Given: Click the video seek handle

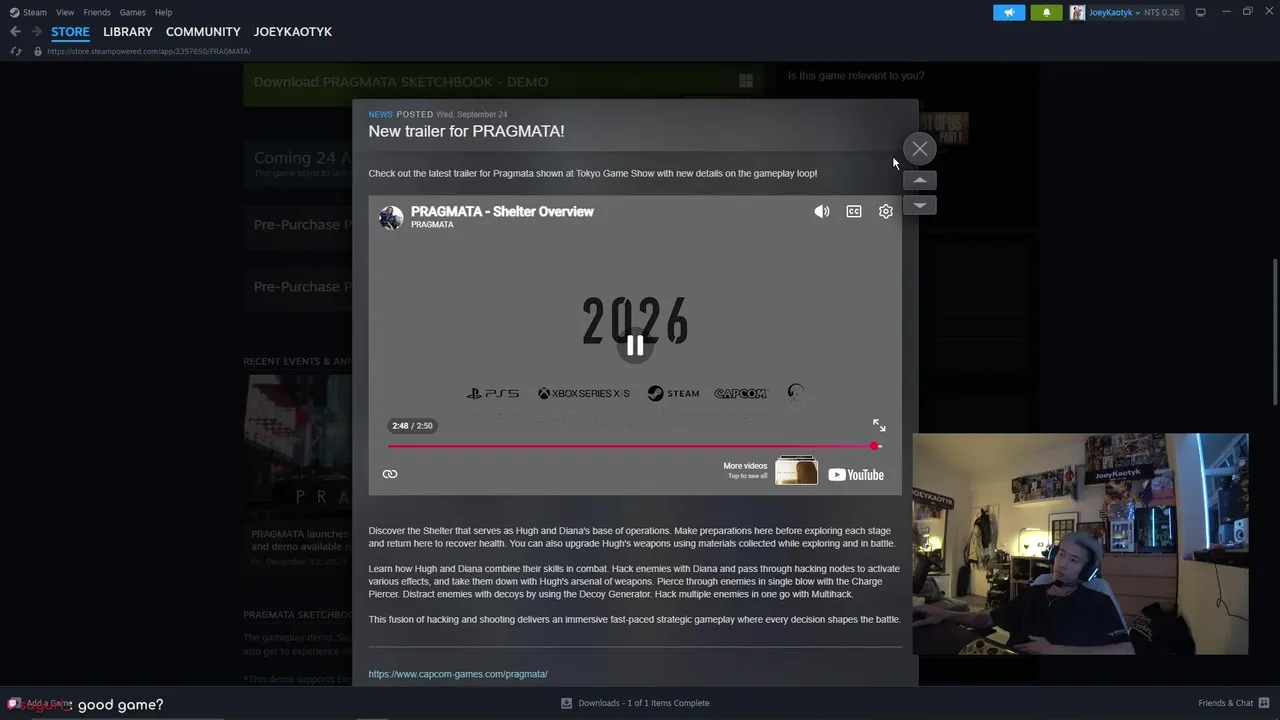Looking at the screenshot, I should click(x=875, y=446).
